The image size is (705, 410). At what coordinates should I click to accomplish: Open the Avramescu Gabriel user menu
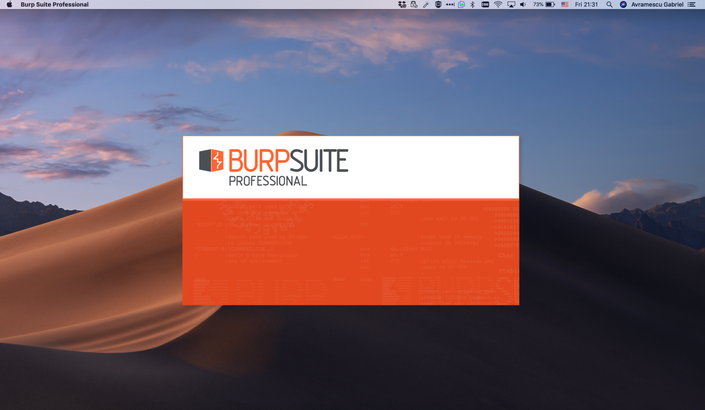pyautogui.click(x=657, y=4)
